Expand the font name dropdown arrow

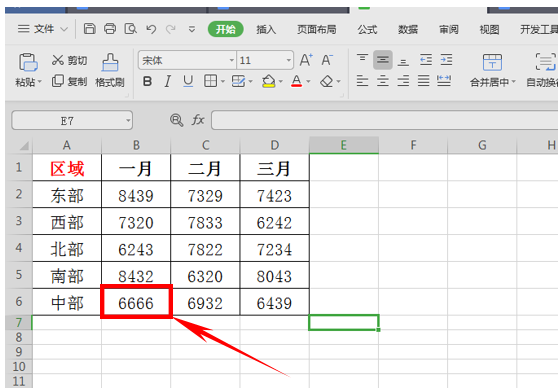click(x=232, y=60)
